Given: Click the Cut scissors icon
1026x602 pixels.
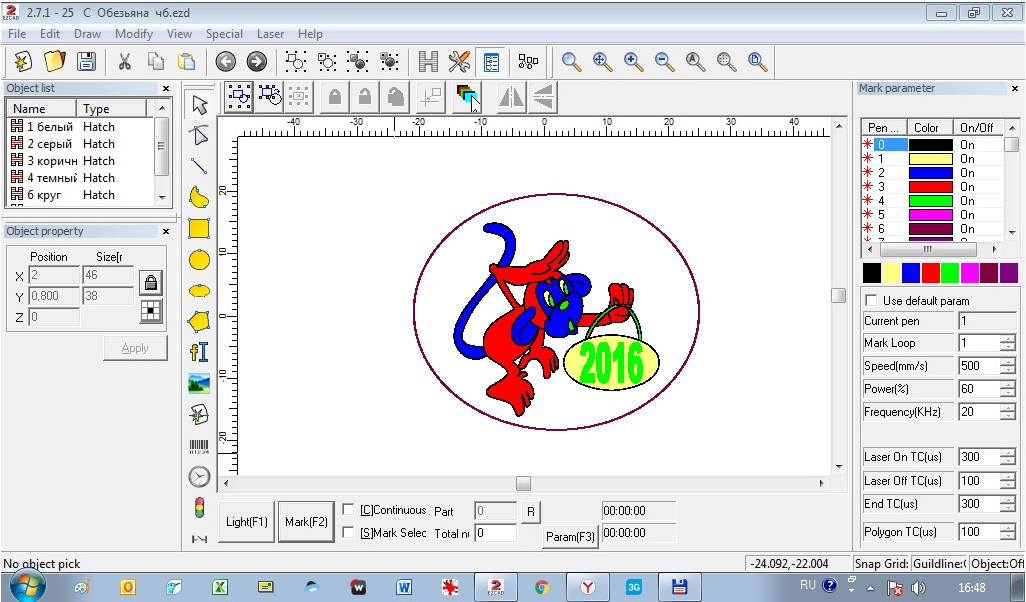Looking at the screenshot, I should 124,62.
